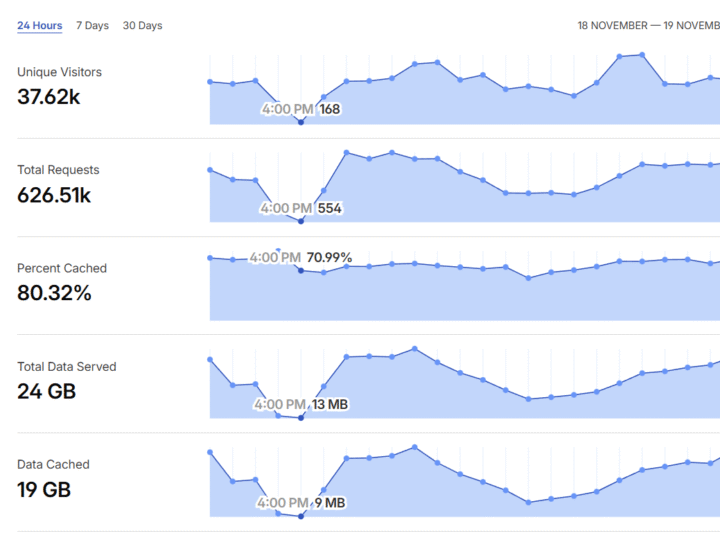The image size is (720, 540).
Task: Click the 37.62k unique visitors value
Action: coord(49,97)
